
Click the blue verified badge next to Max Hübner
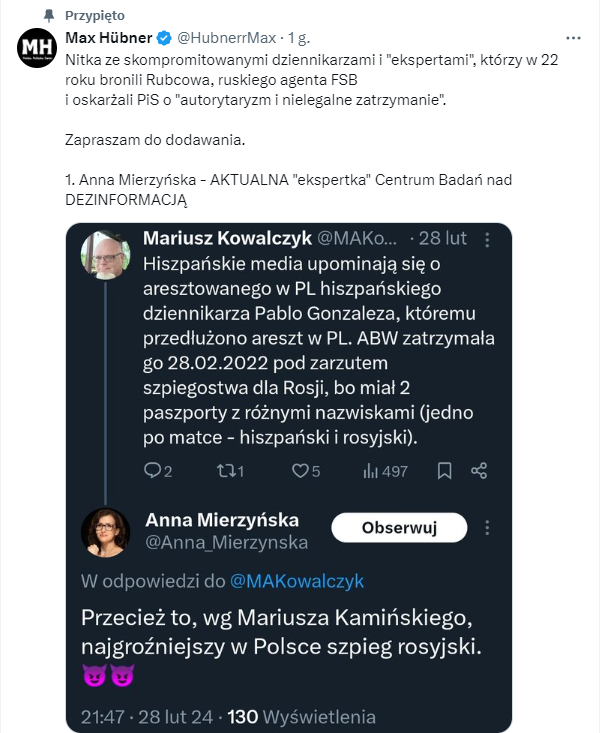164,39
